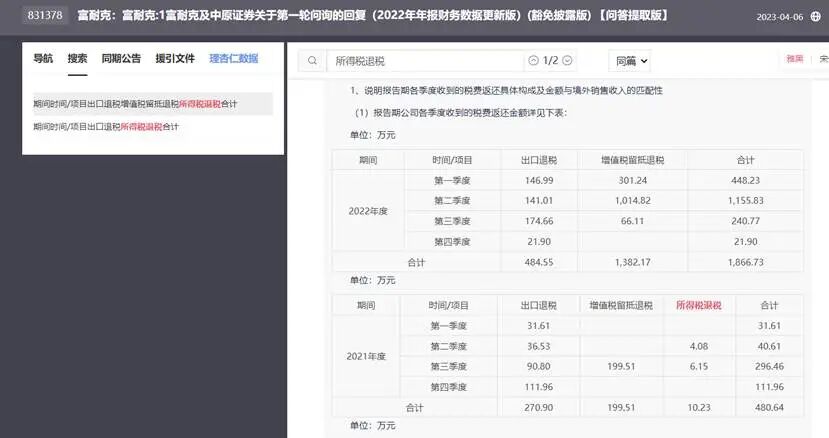Click the 1/2 match counter
Screen dimensions: 829x438
(x=550, y=61)
